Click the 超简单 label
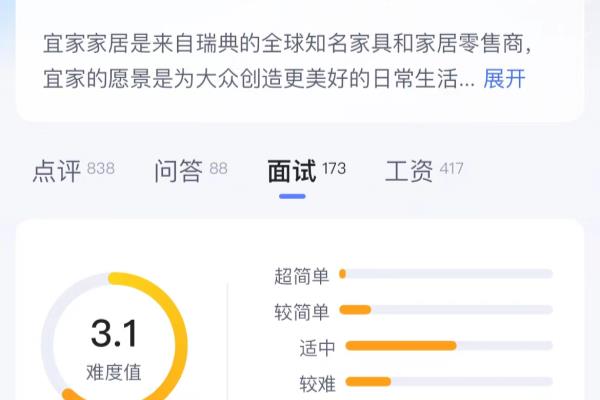 302,276
